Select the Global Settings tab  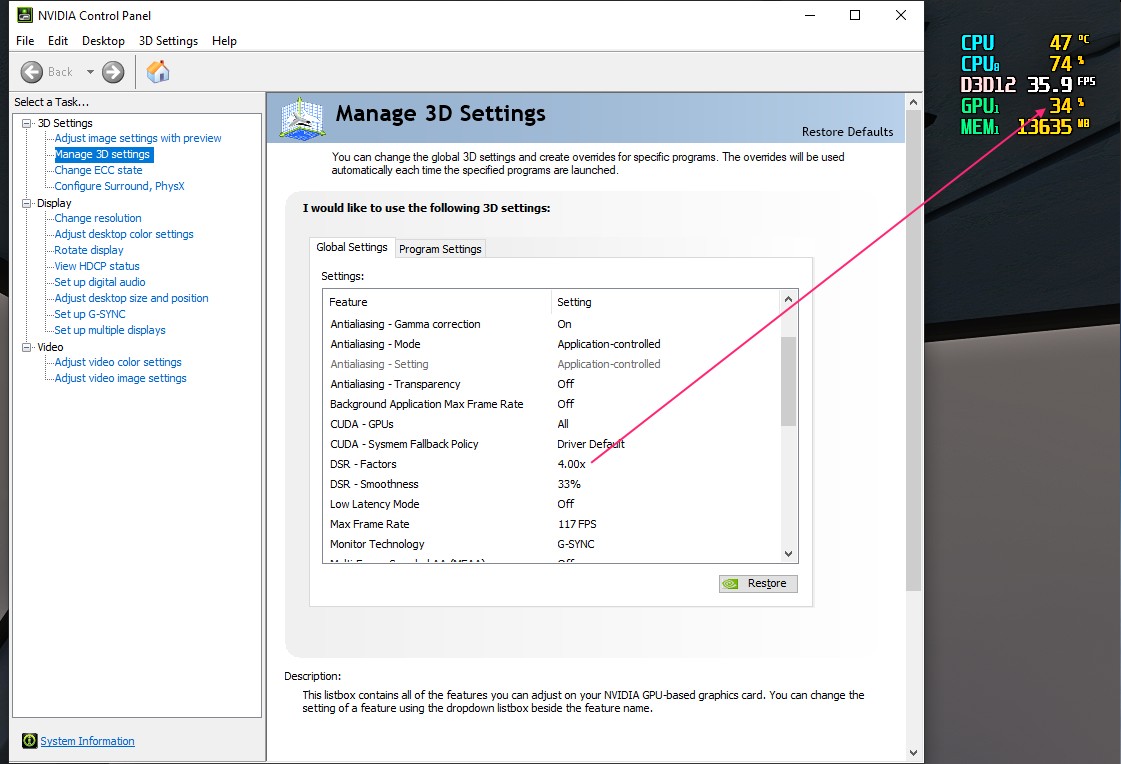coord(352,247)
